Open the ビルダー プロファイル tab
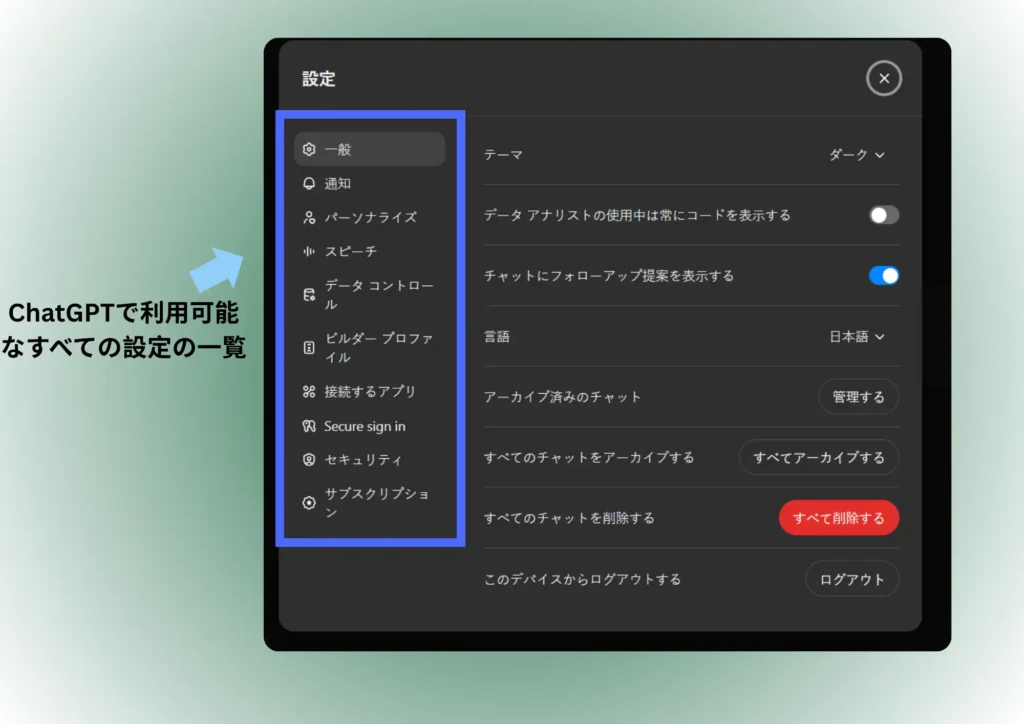1024x724 pixels. coord(370,348)
